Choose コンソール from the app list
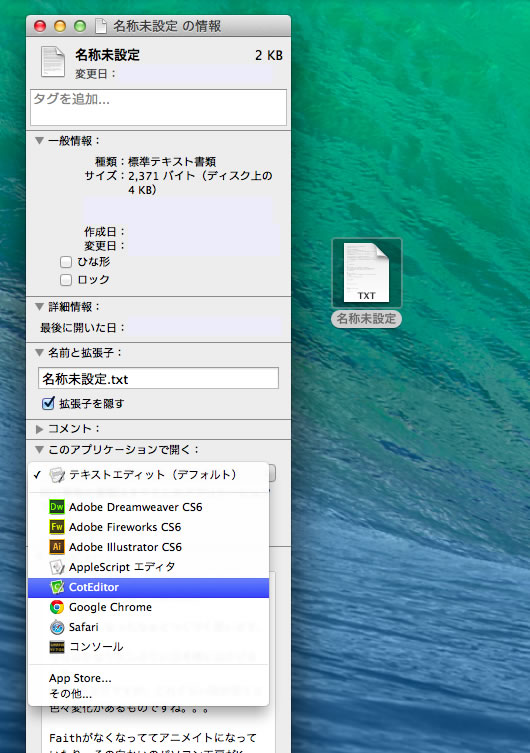The height and width of the screenshot is (753, 530). (x=148, y=647)
